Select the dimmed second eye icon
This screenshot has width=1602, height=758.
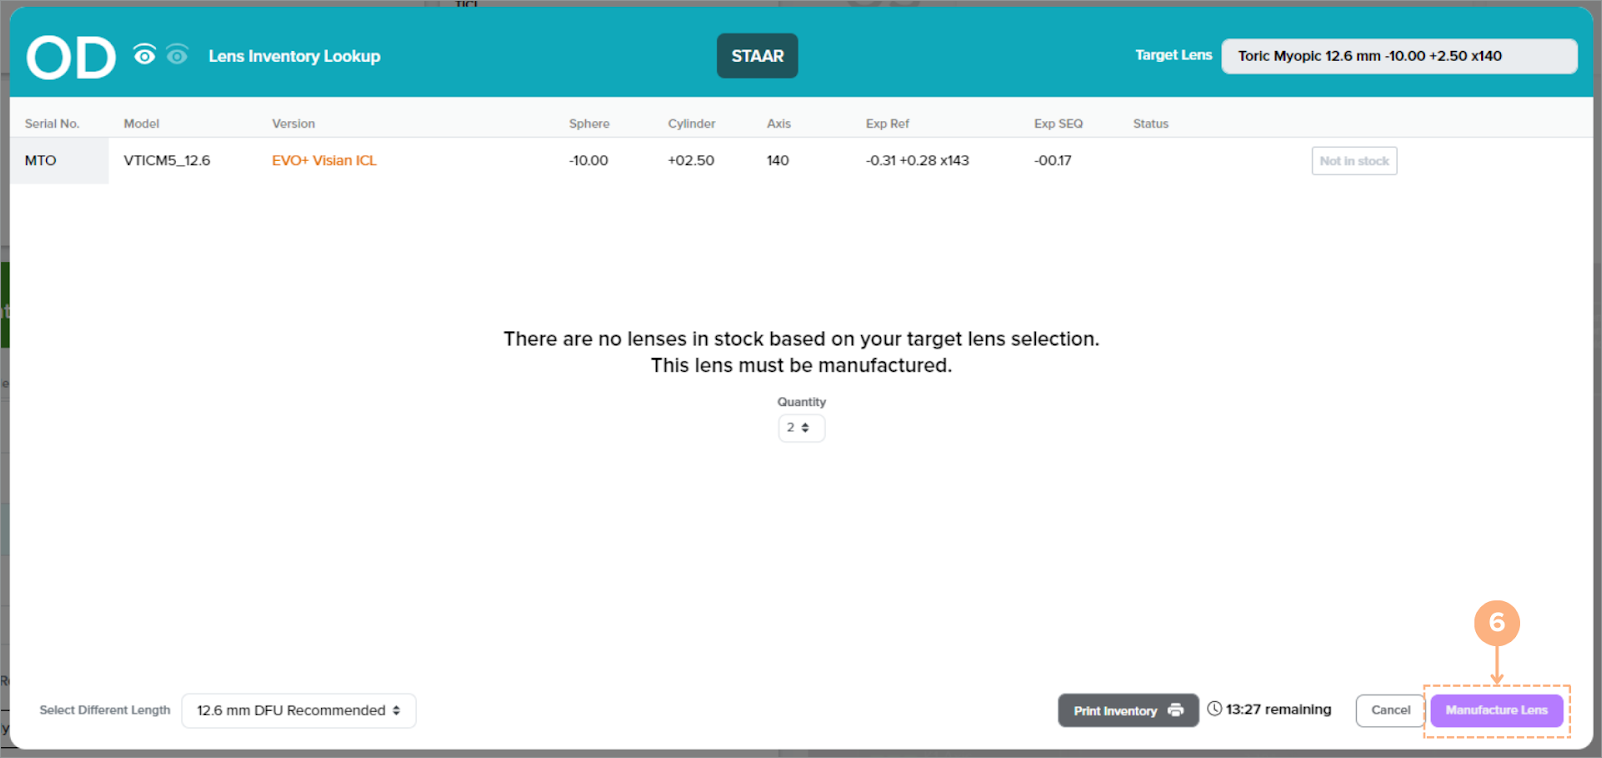tap(177, 55)
